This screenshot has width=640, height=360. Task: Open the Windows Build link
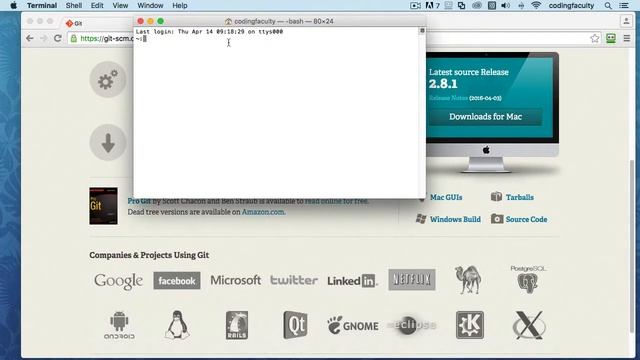pos(455,219)
